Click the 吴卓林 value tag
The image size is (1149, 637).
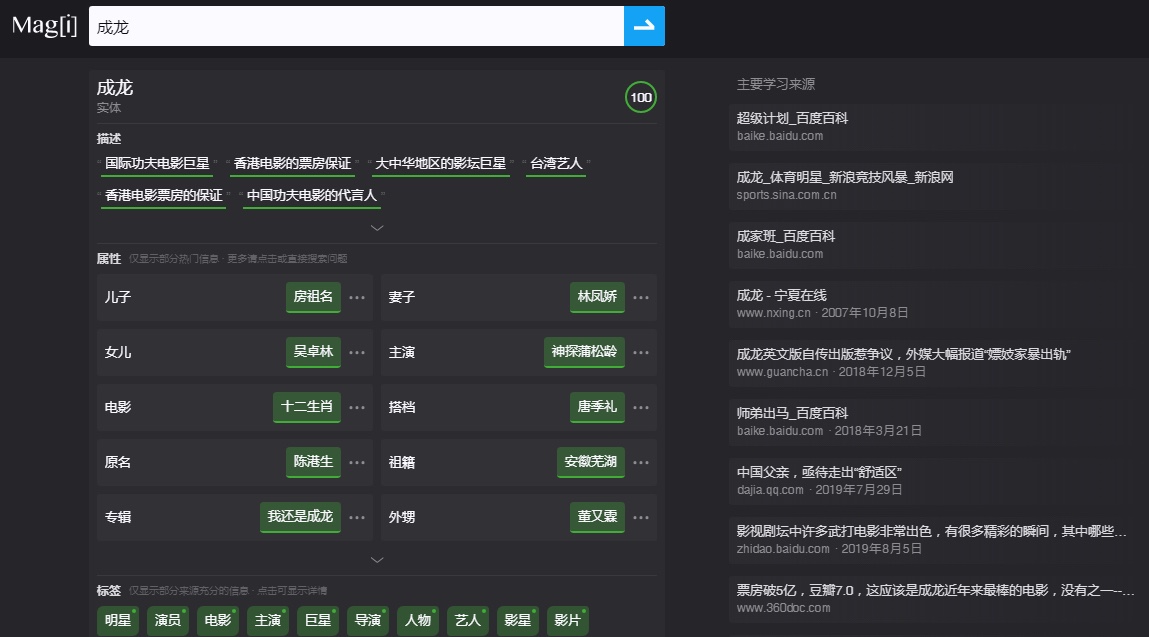313,352
